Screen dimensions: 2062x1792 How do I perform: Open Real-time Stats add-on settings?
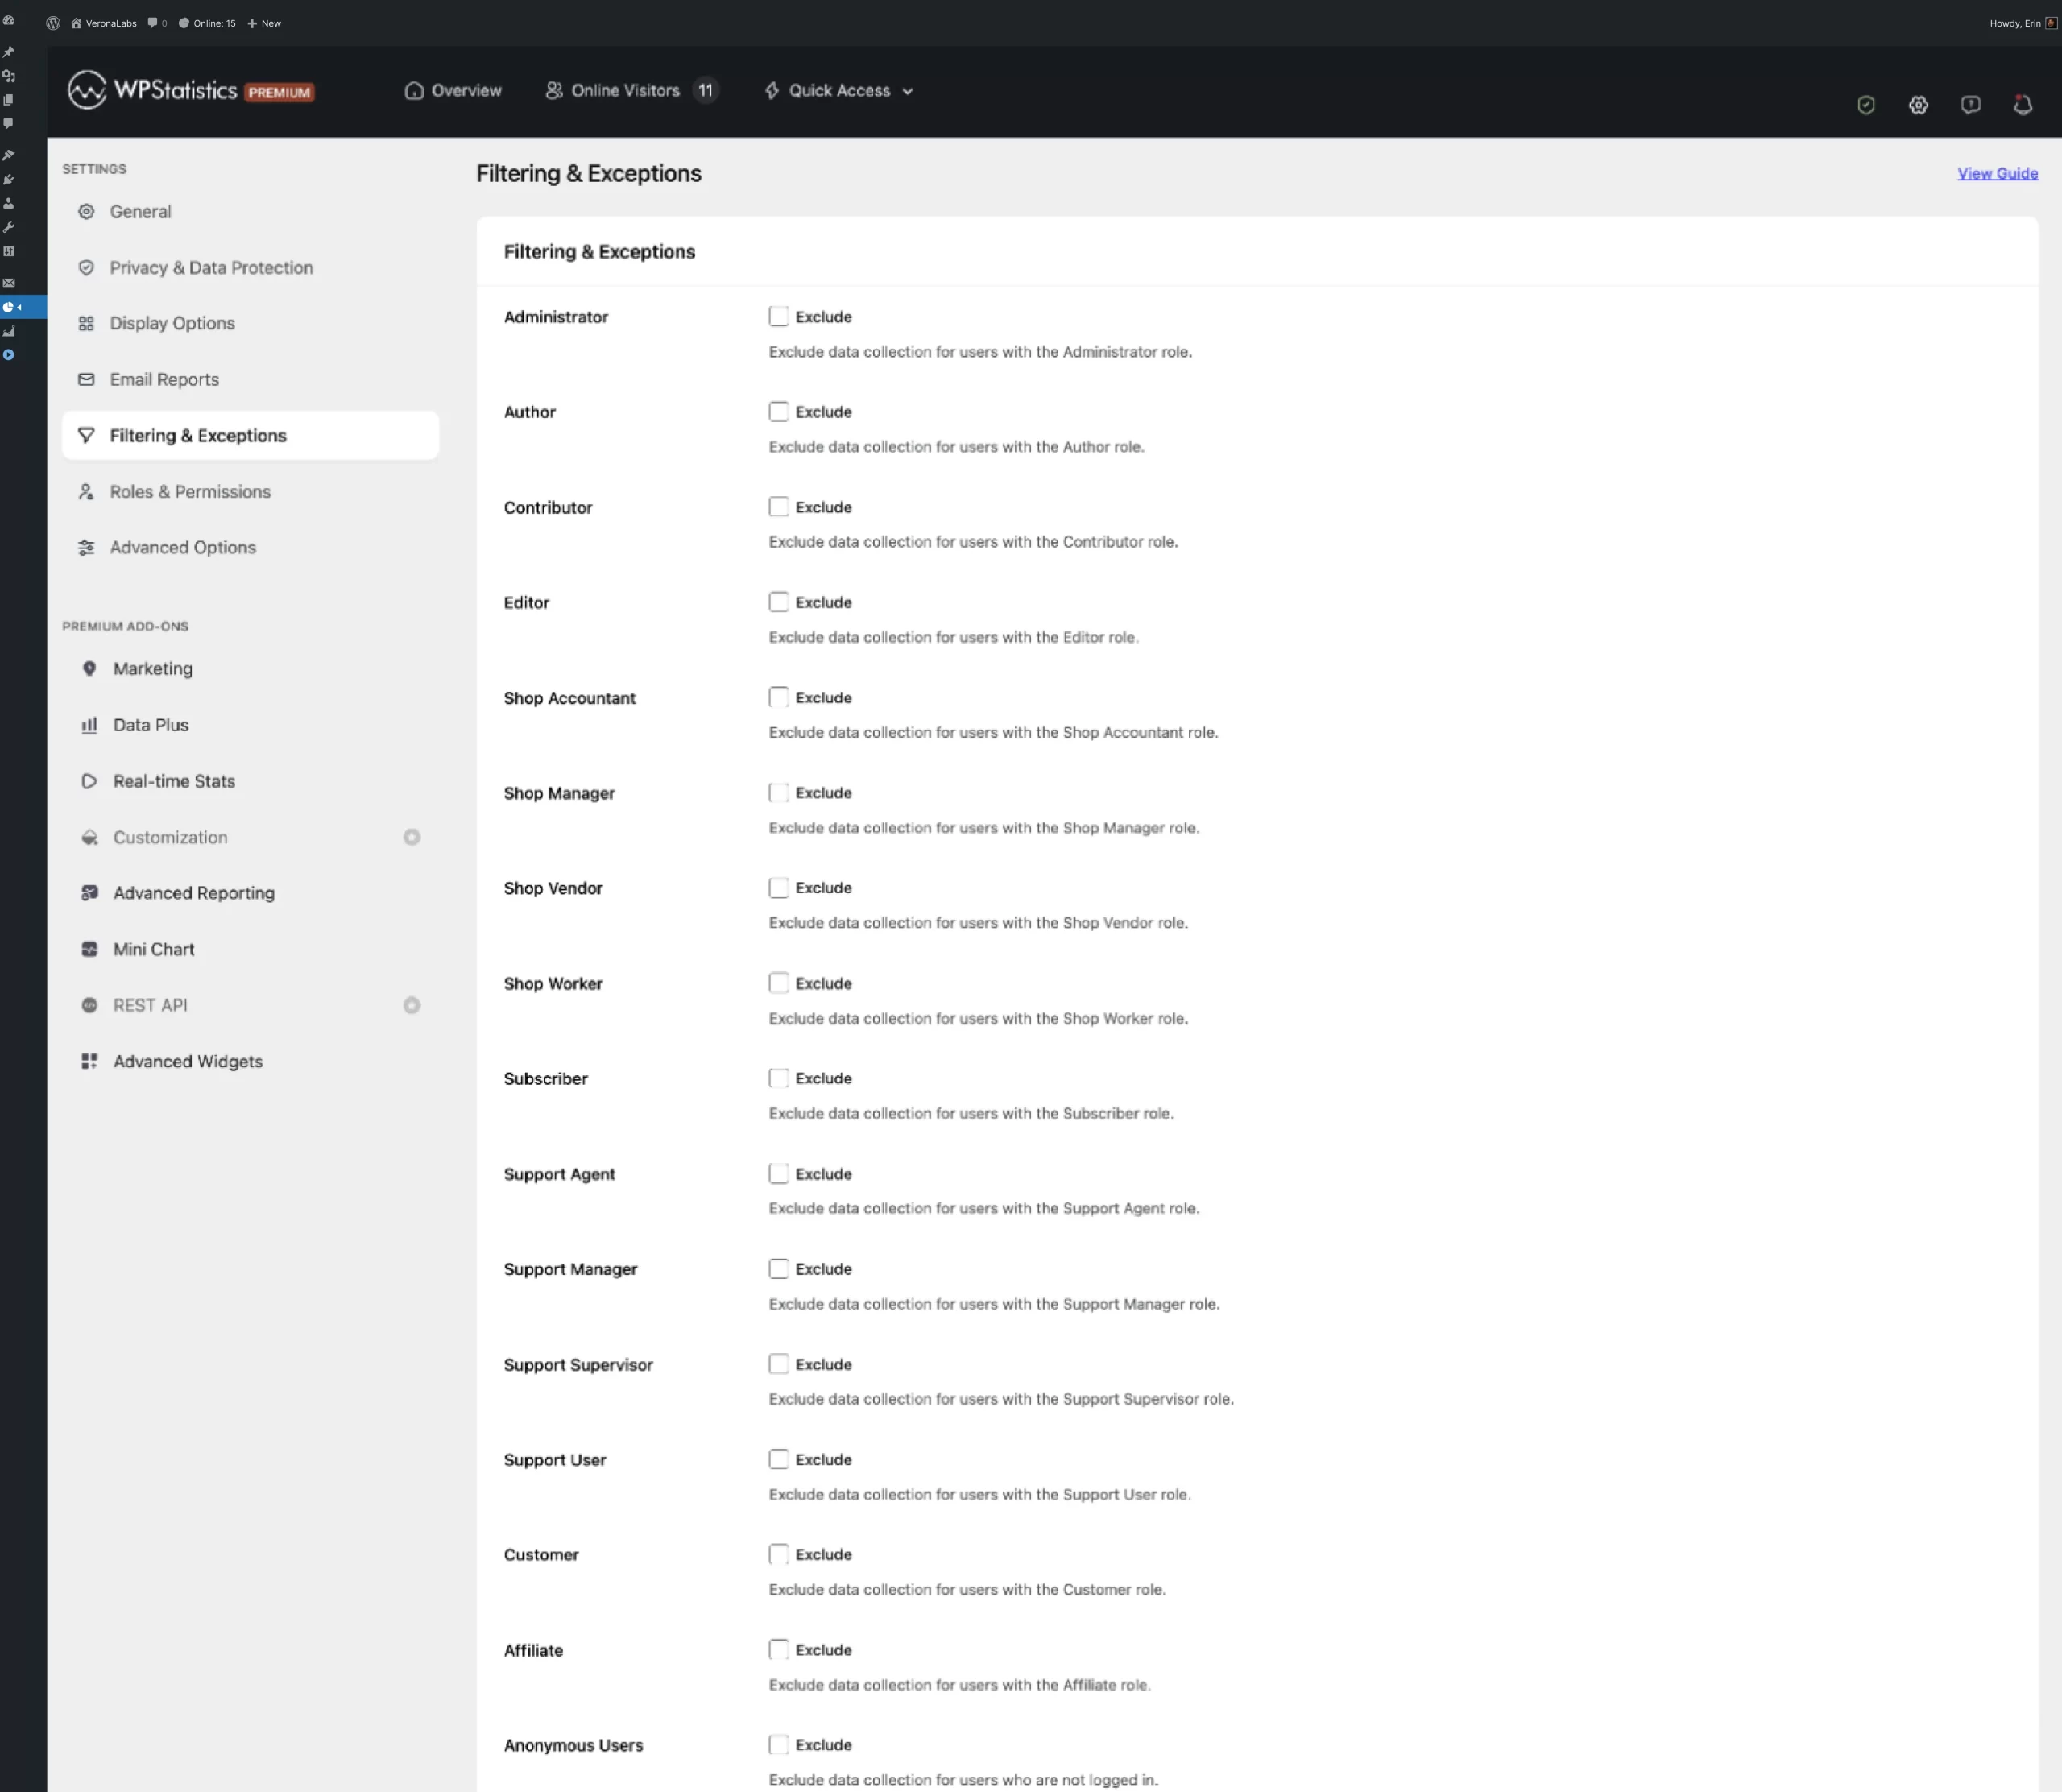[x=250, y=781]
